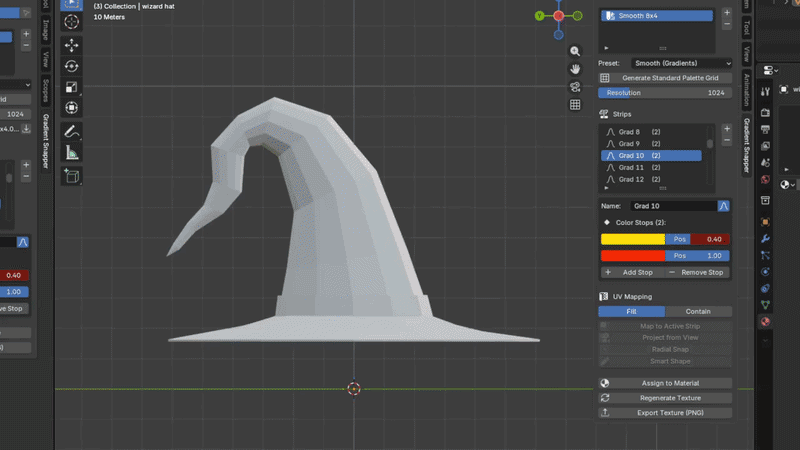Screen dimensions: 800x450
Task: Toggle smooth interpolation icon beside Grad 10 name
Action: tap(724, 205)
